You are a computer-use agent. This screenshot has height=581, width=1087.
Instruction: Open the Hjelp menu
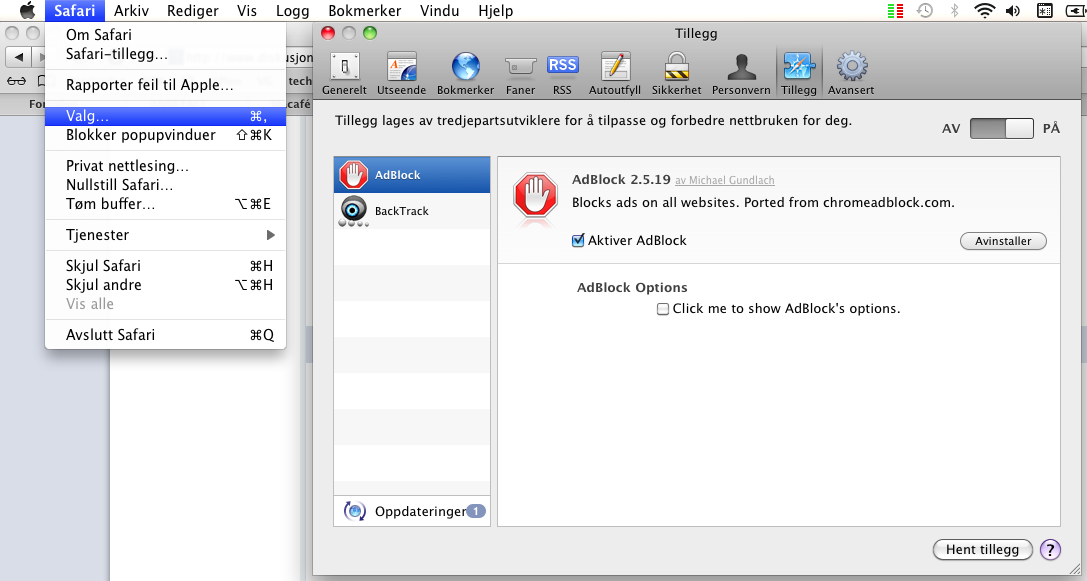tap(496, 10)
